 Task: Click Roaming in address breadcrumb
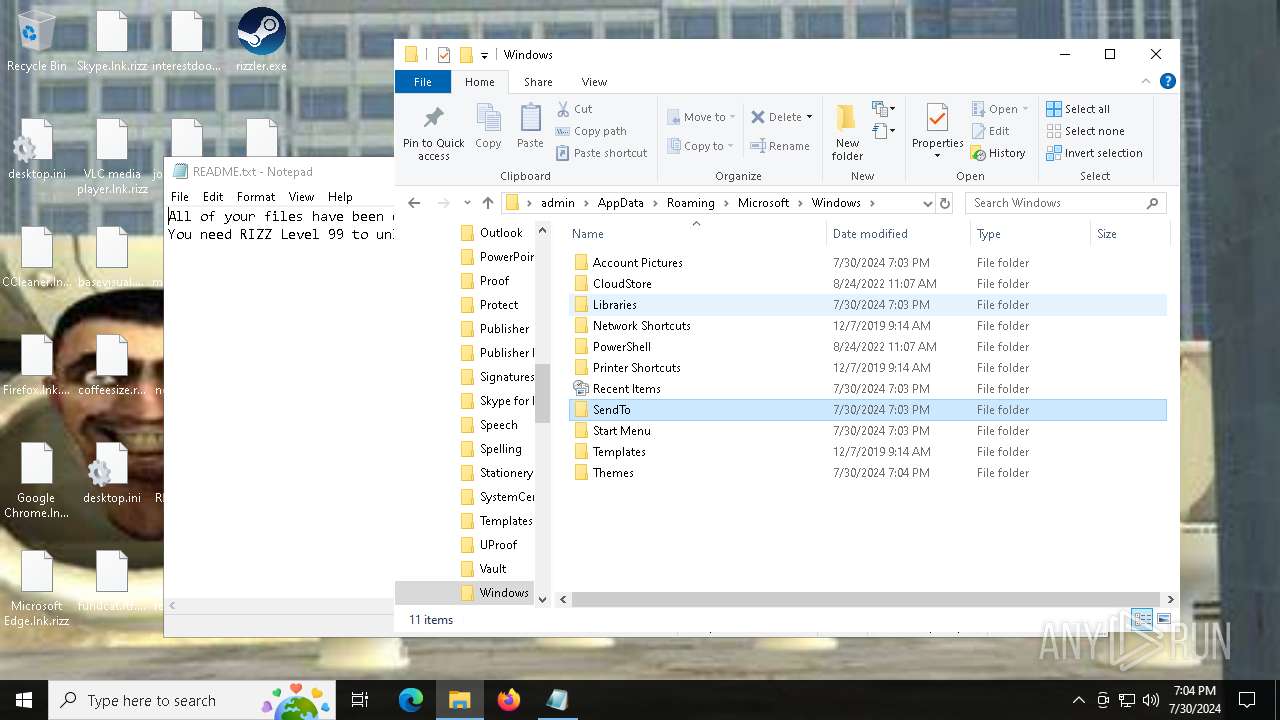[691, 203]
